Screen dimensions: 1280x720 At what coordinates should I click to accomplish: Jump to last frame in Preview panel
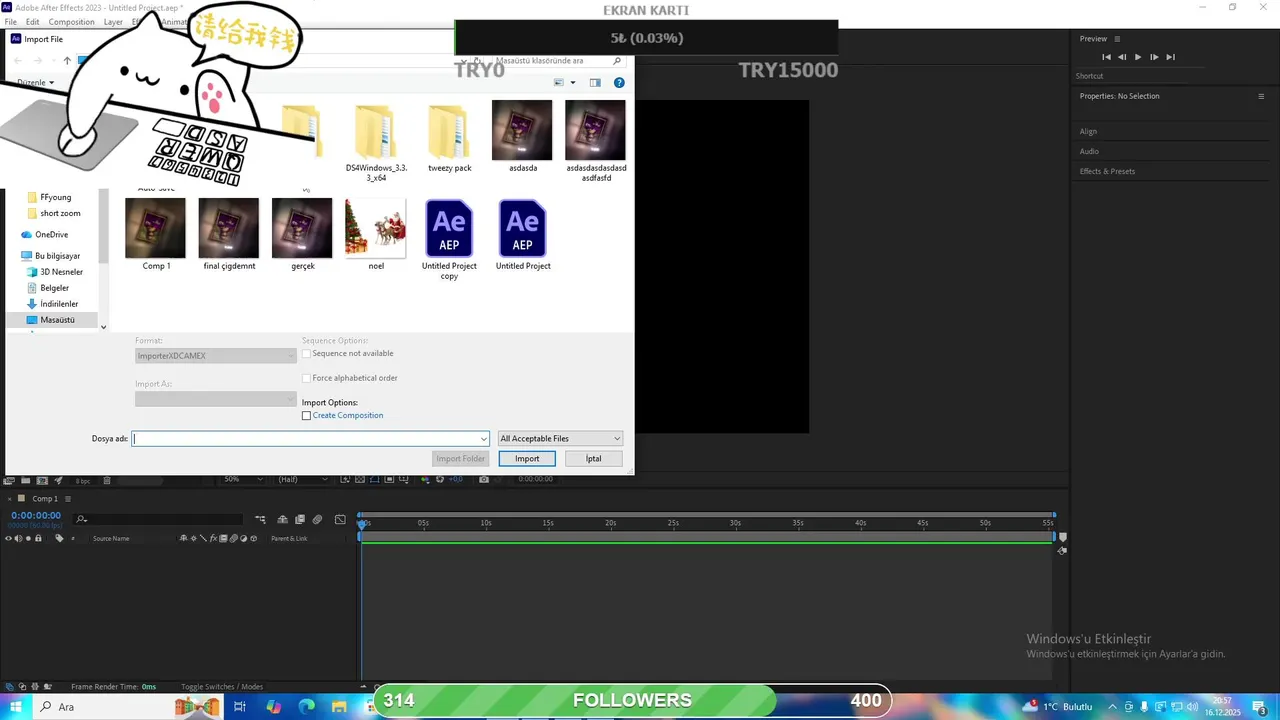(x=1170, y=57)
